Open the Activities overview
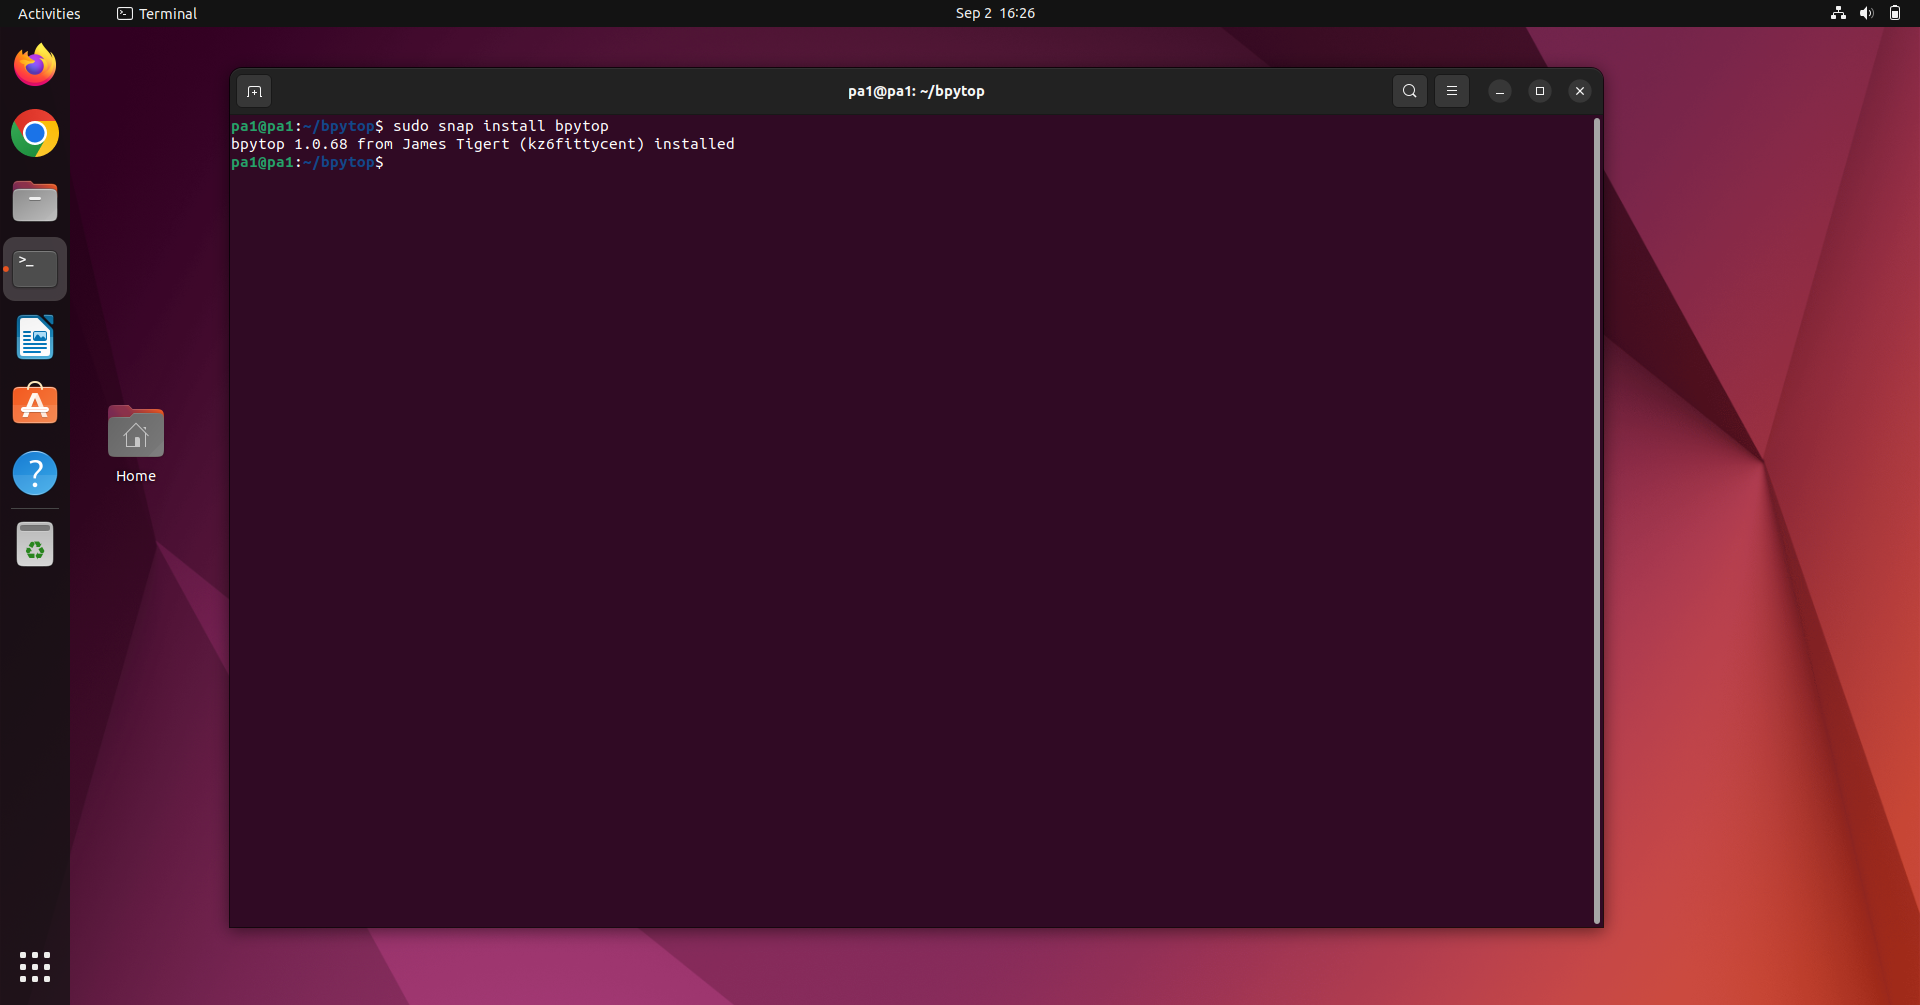Image resolution: width=1920 pixels, height=1005 pixels. (48, 13)
